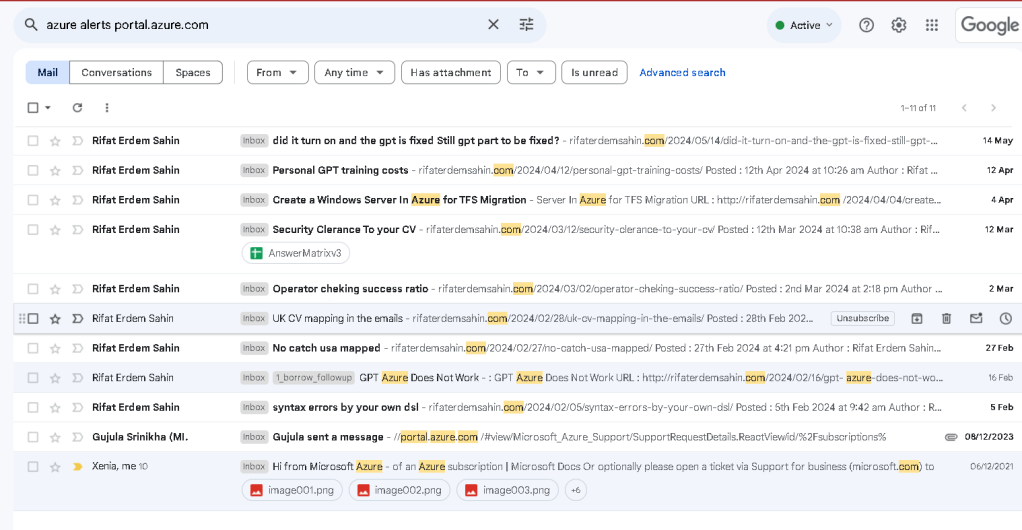Delete the UK CV mapping email

946,318
